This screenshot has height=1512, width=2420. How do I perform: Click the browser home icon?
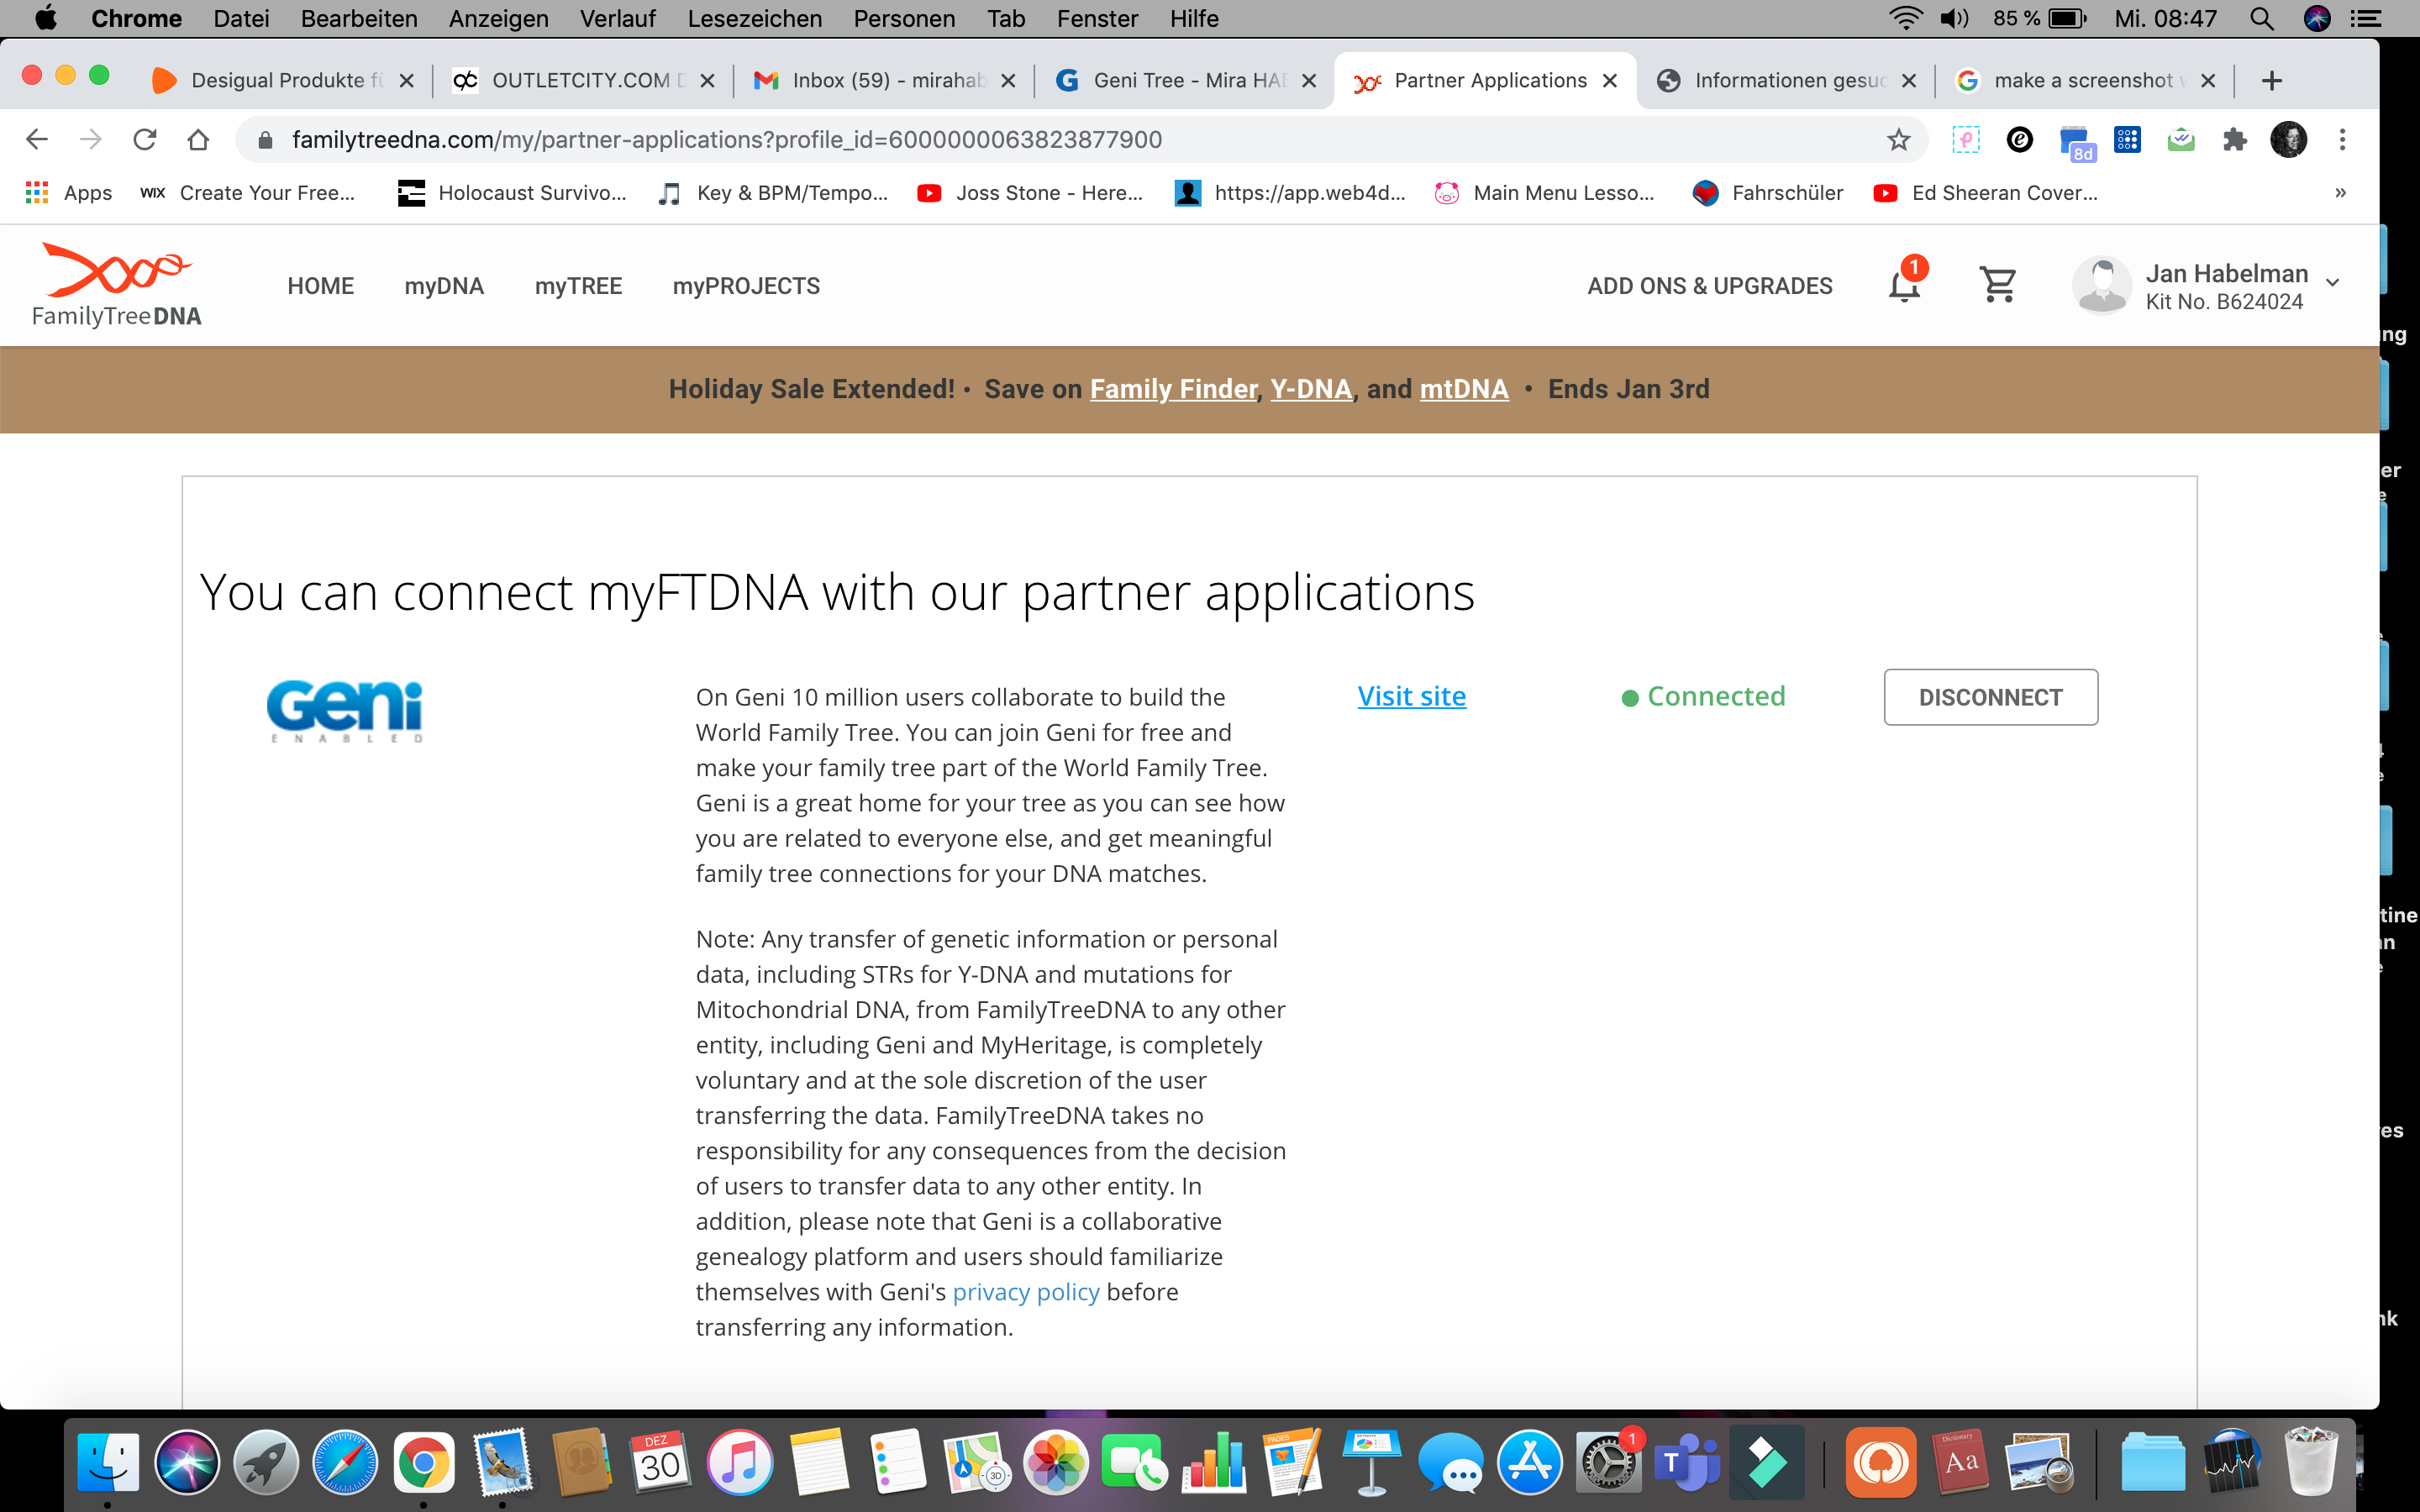[x=198, y=140]
